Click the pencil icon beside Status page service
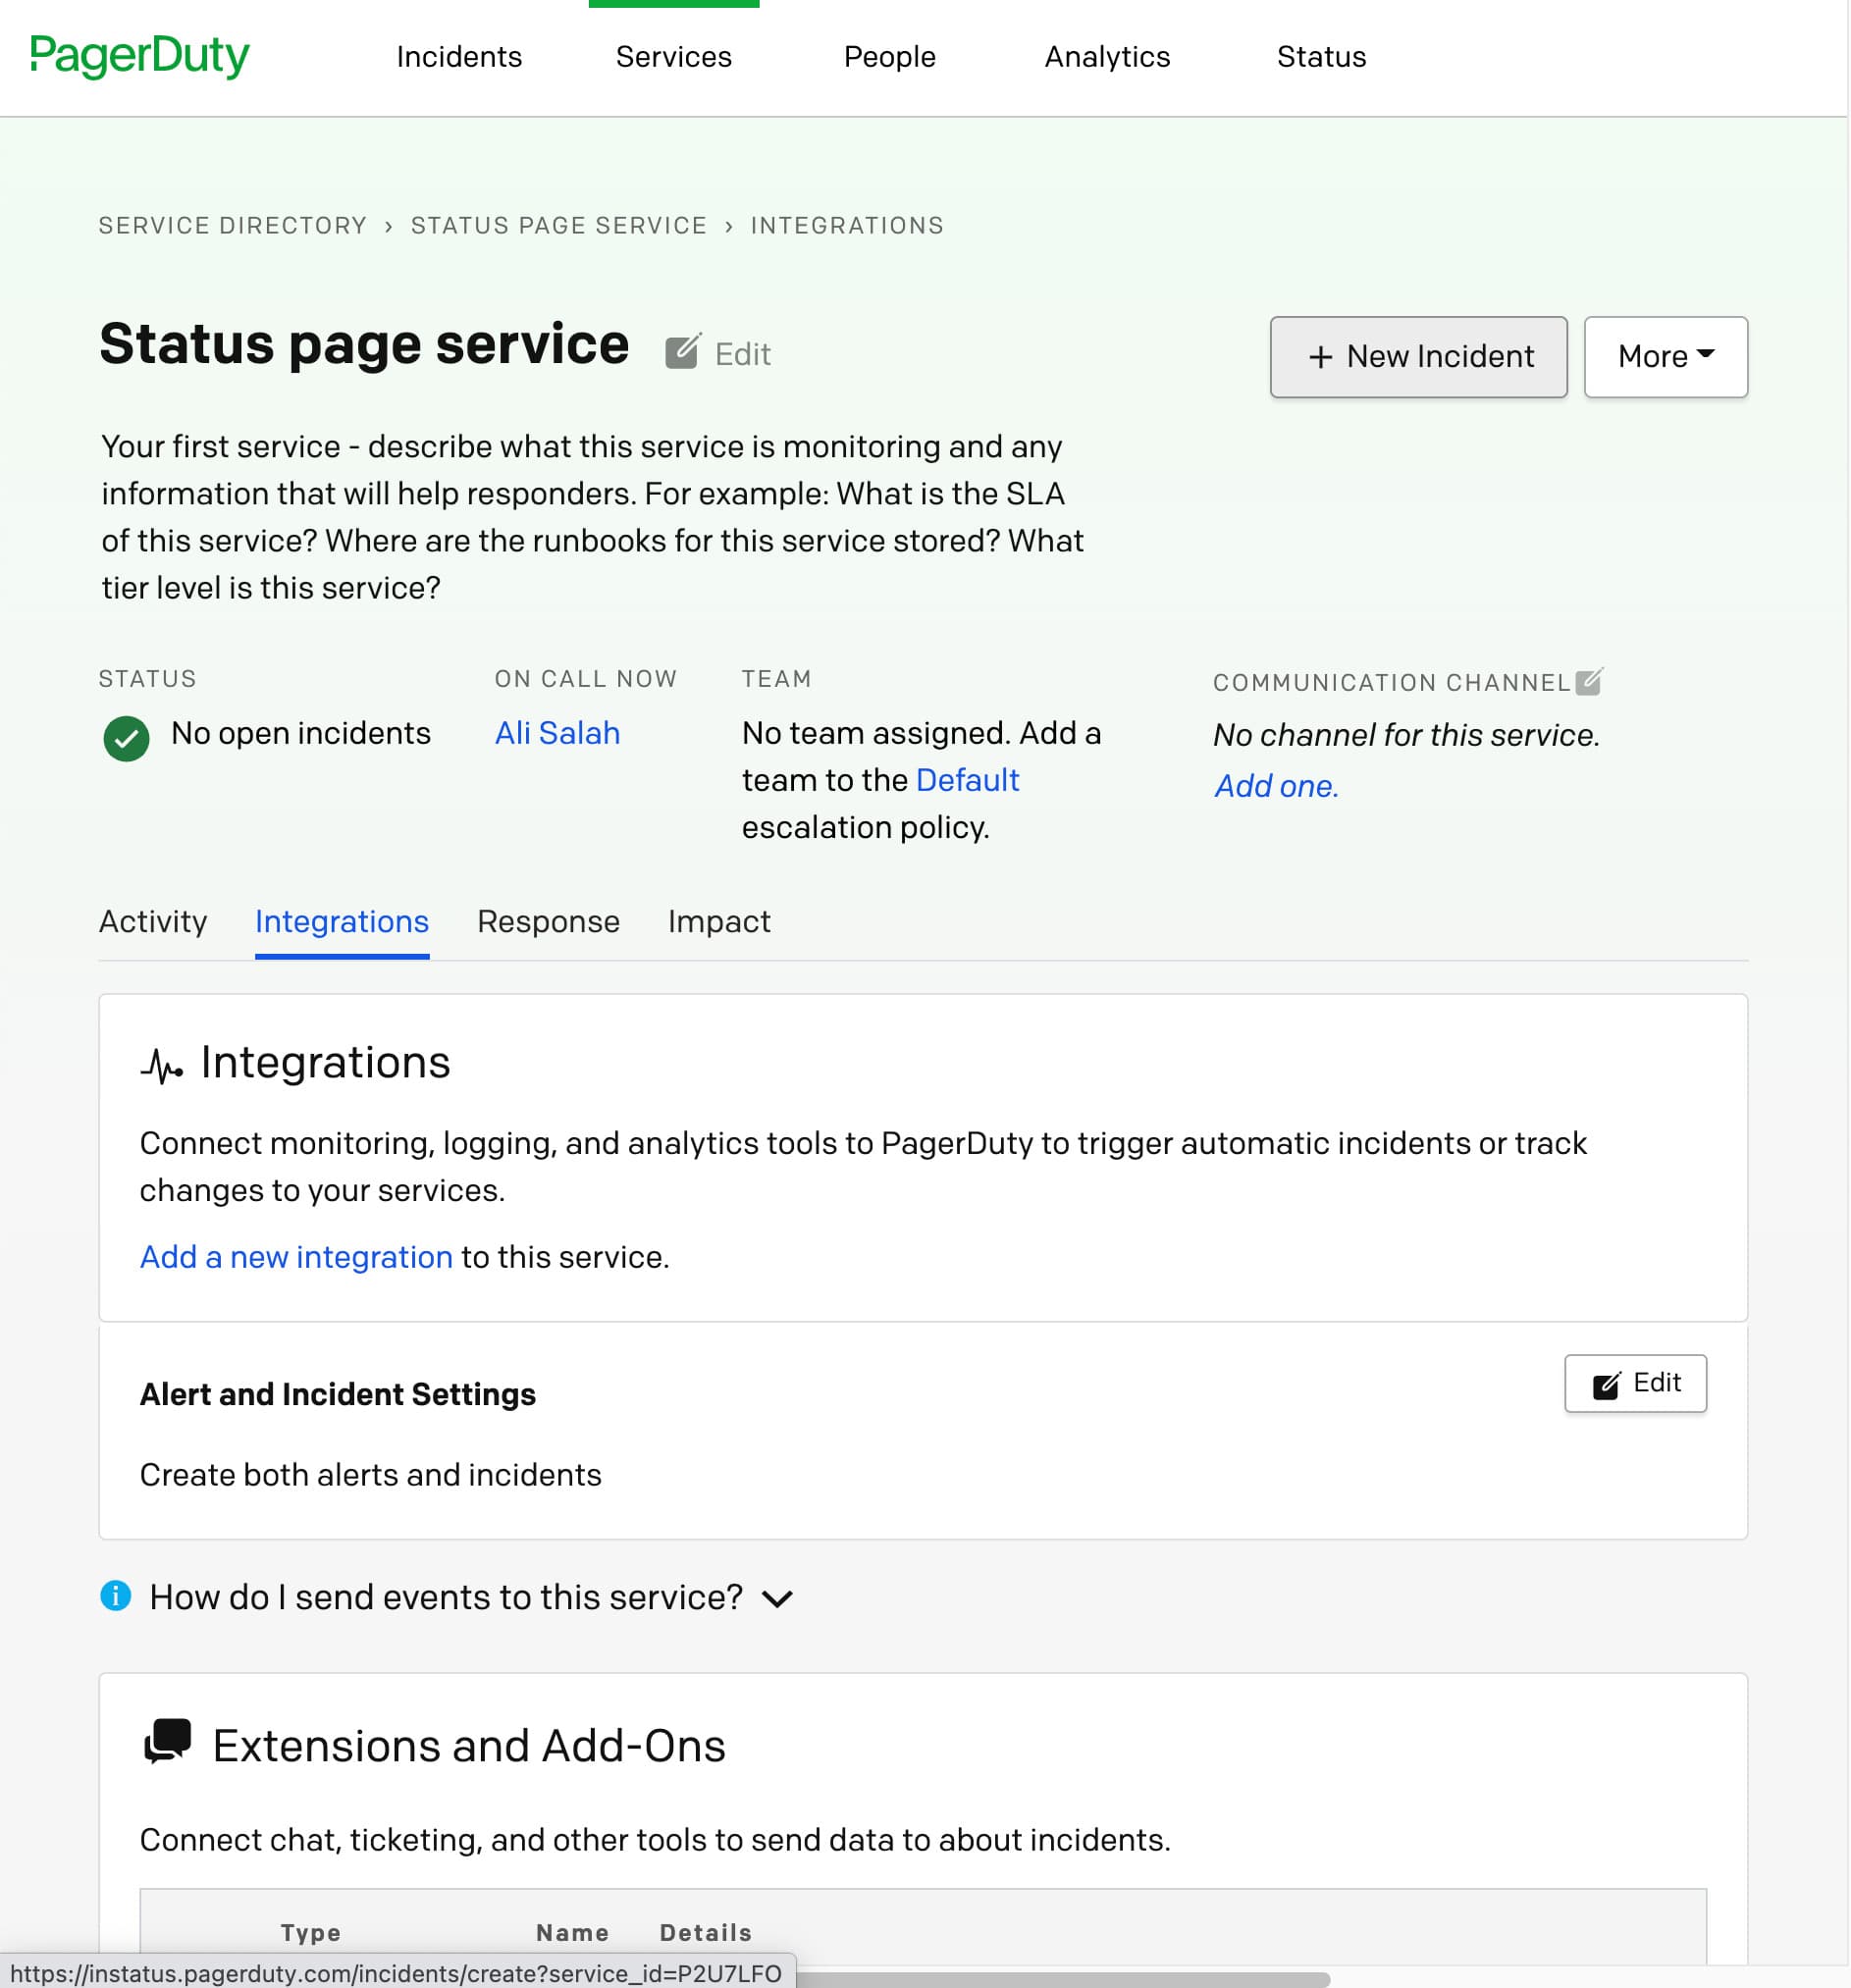Screen dimensions: 1851x1988 [683, 352]
